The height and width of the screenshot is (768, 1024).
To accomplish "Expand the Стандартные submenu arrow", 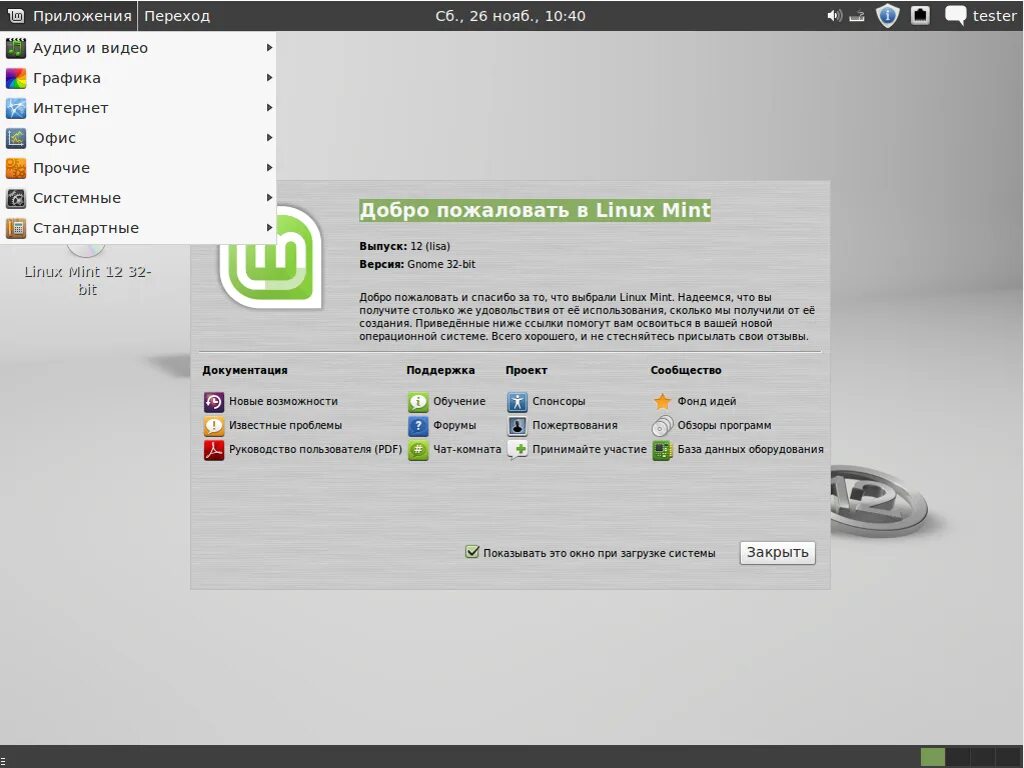I will (x=269, y=228).
